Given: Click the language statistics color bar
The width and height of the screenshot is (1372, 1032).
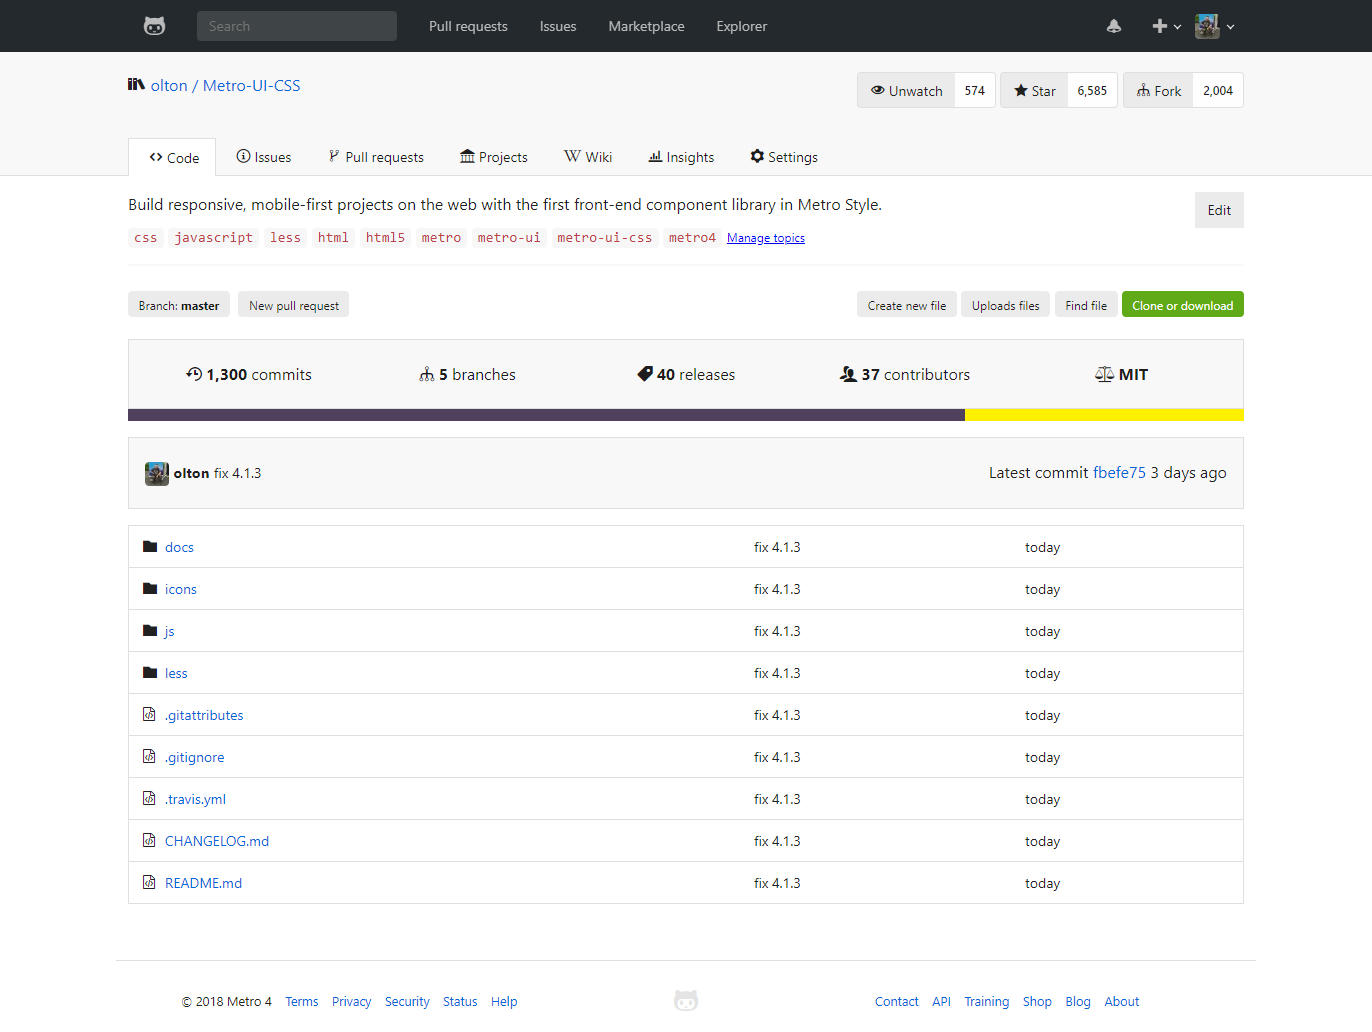Looking at the screenshot, I should [x=686, y=414].
